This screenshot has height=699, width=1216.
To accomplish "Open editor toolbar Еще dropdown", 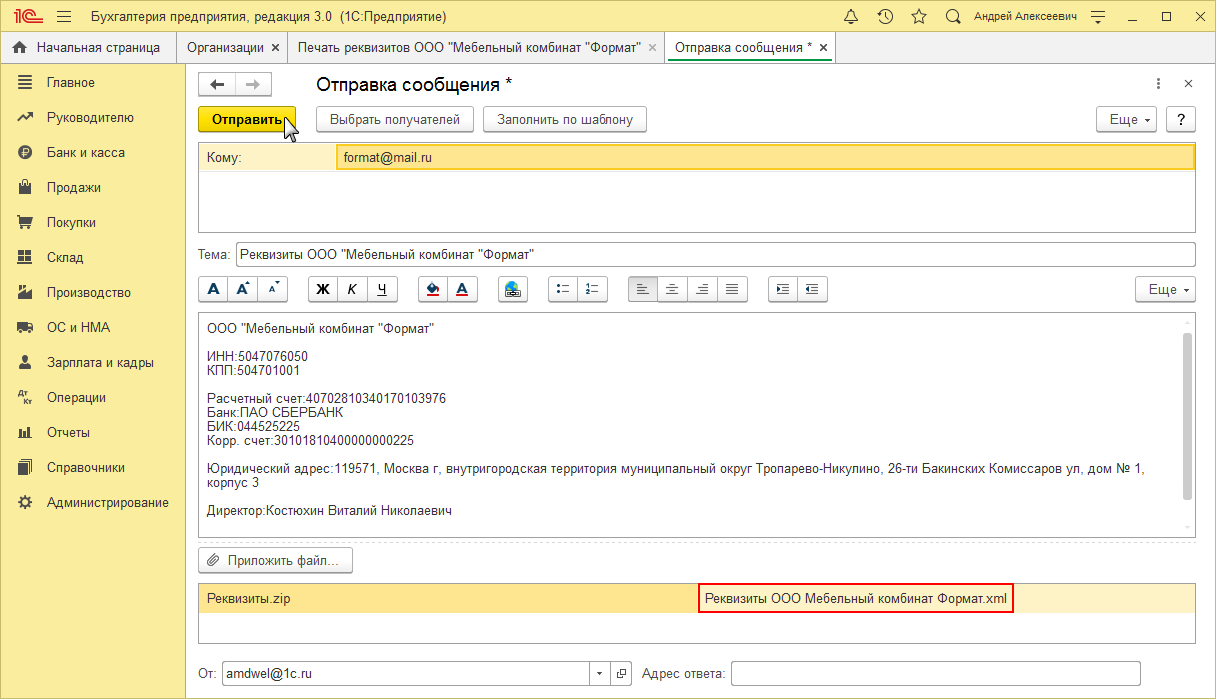I will [1166, 289].
